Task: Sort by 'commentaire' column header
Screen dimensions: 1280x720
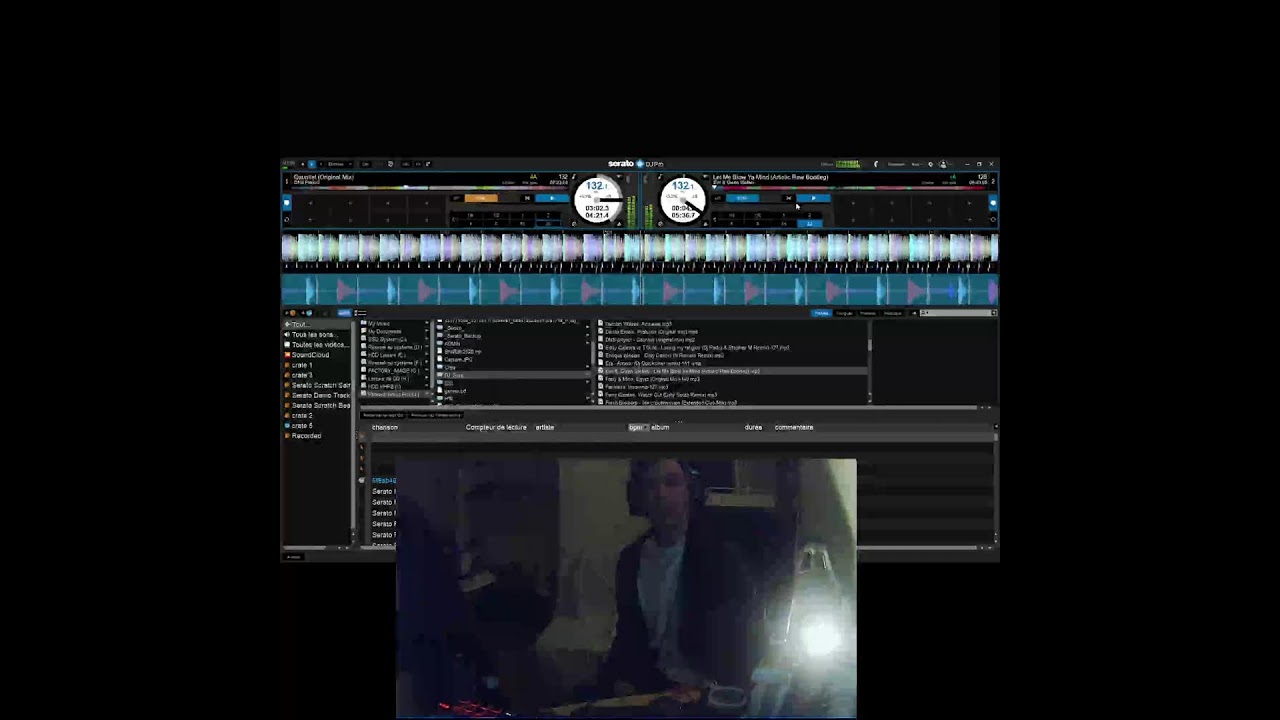Action: click(794, 427)
